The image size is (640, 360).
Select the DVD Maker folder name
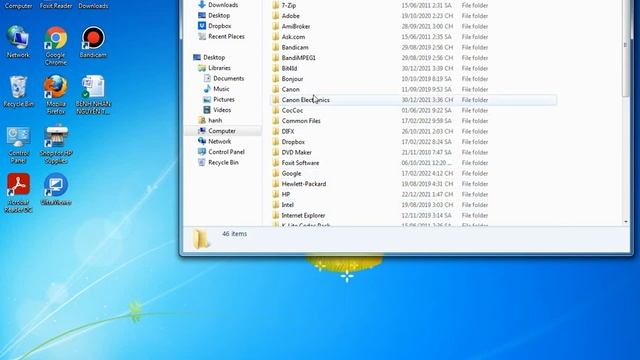[x=296, y=152]
